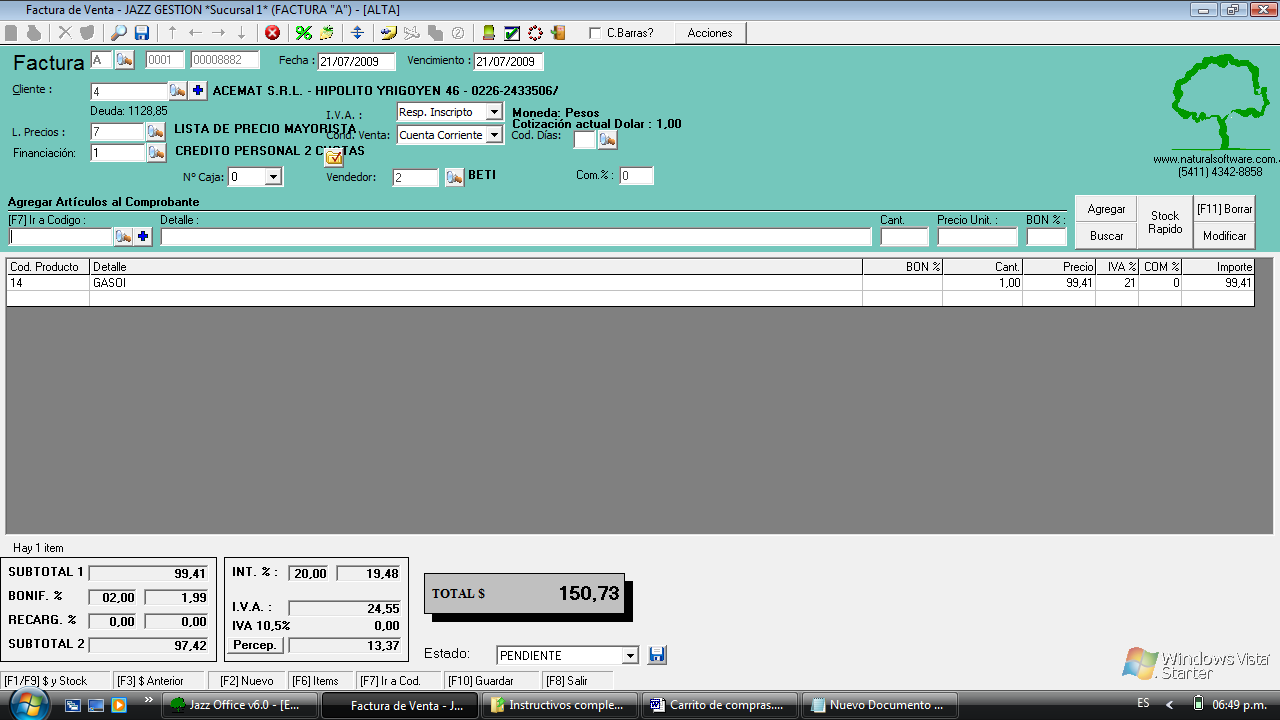Click the red dotted circle toolbar icon
The height and width of the screenshot is (720, 1280).
point(535,33)
